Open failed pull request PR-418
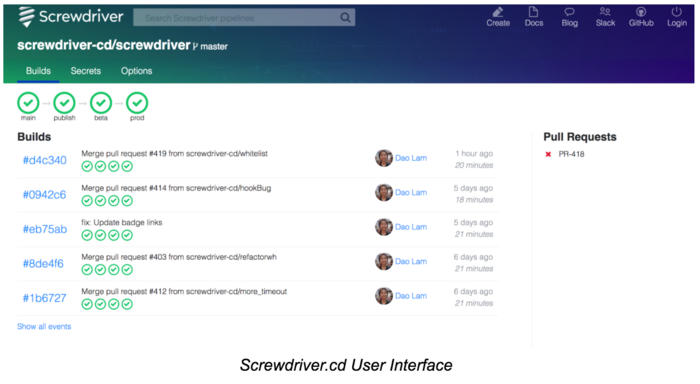The width and height of the screenshot is (700, 384). coord(571,154)
